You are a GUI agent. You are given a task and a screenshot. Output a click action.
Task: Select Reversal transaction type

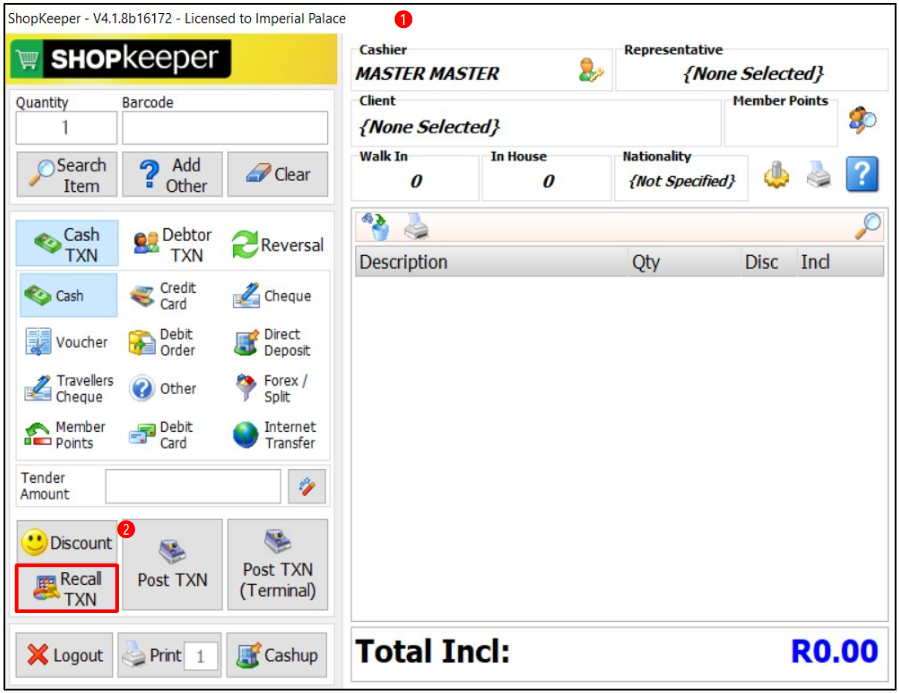pos(278,245)
